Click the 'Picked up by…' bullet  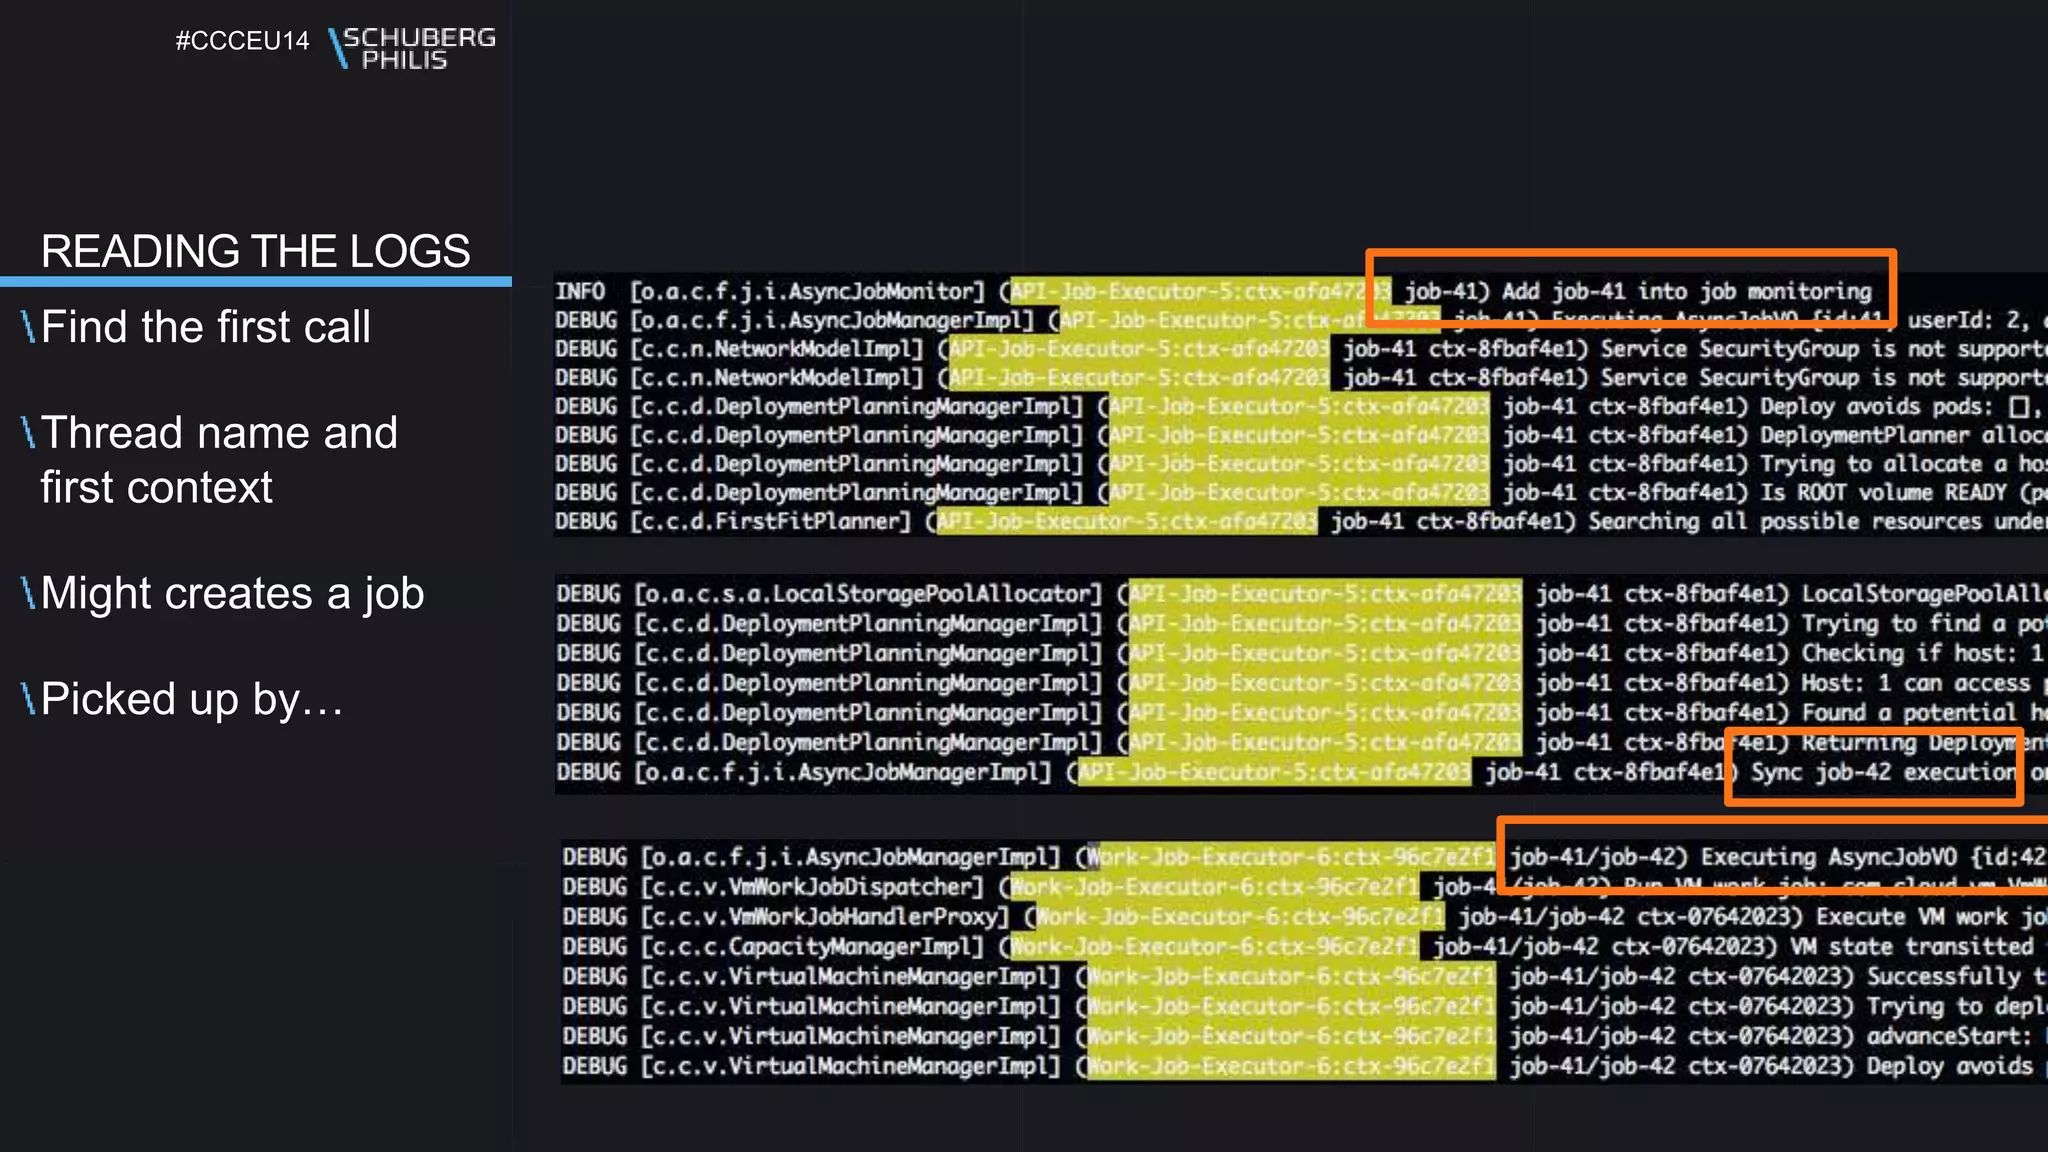click(183, 699)
